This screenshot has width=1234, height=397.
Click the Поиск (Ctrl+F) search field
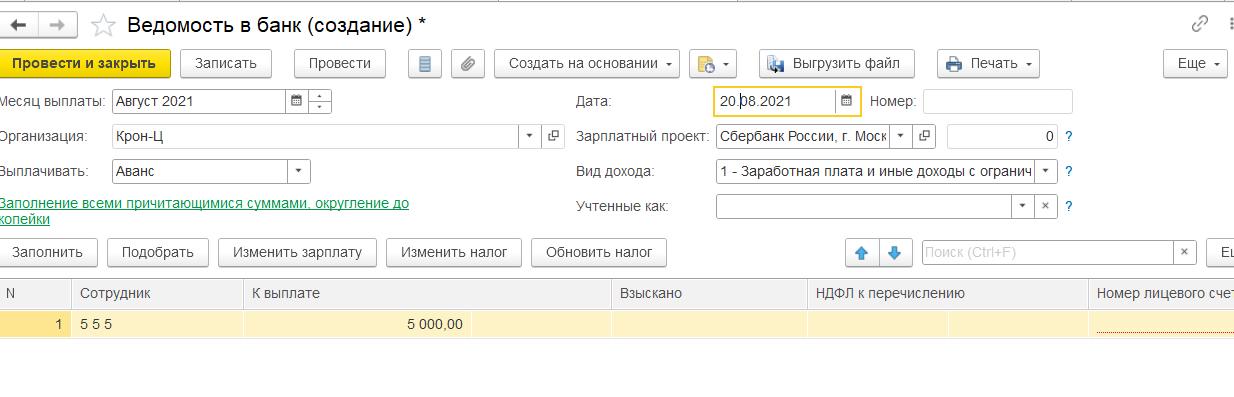click(1047, 253)
